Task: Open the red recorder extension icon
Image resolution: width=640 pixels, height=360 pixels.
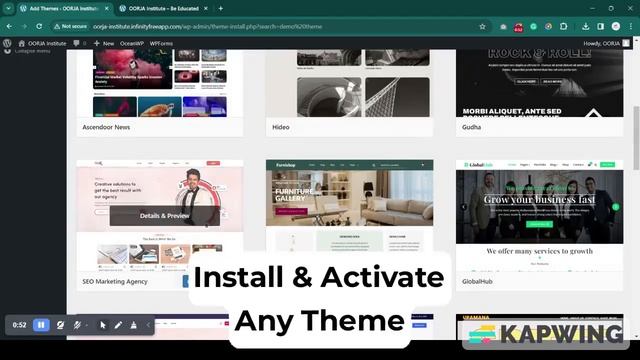Action: 518,27
